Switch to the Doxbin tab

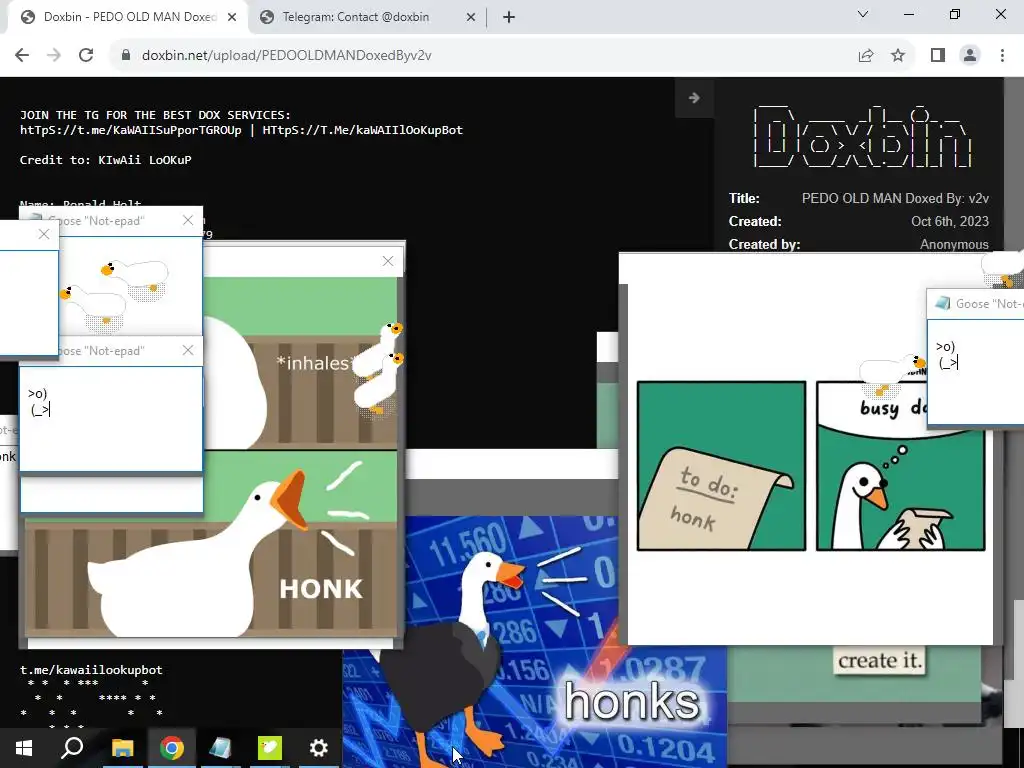point(129,17)
